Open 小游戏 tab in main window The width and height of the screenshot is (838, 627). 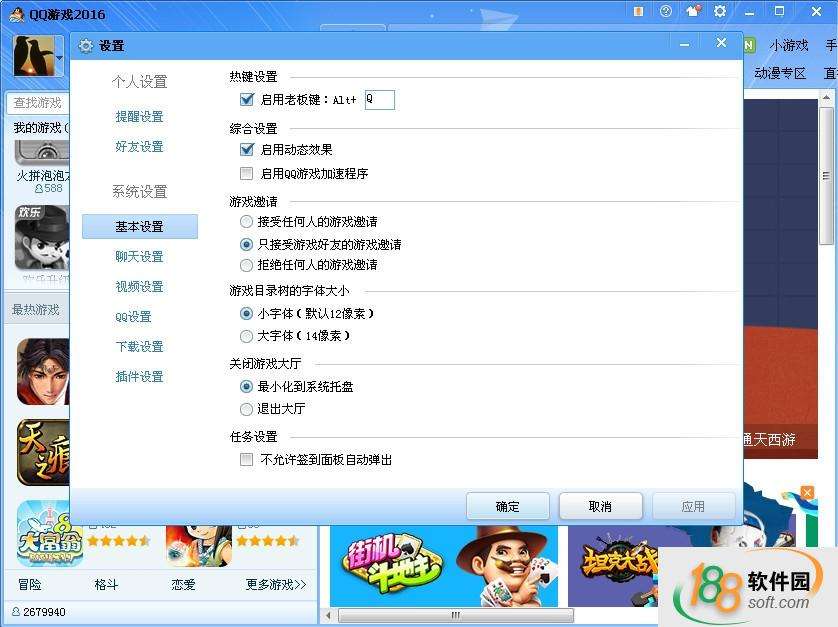788,45
